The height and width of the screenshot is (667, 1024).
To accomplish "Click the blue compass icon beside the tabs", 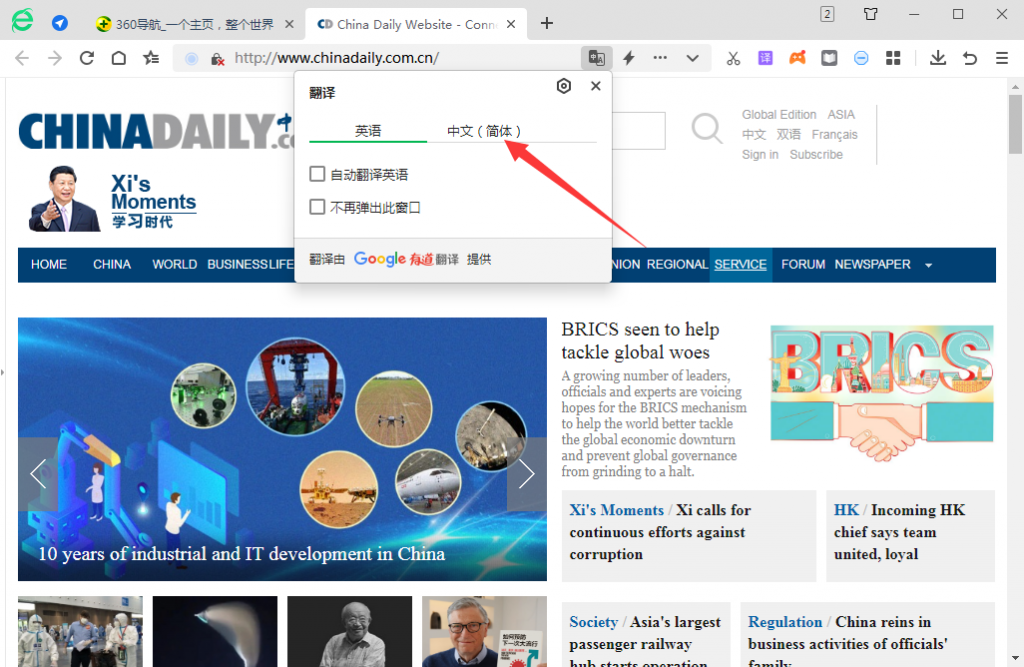I will (60, 23).
